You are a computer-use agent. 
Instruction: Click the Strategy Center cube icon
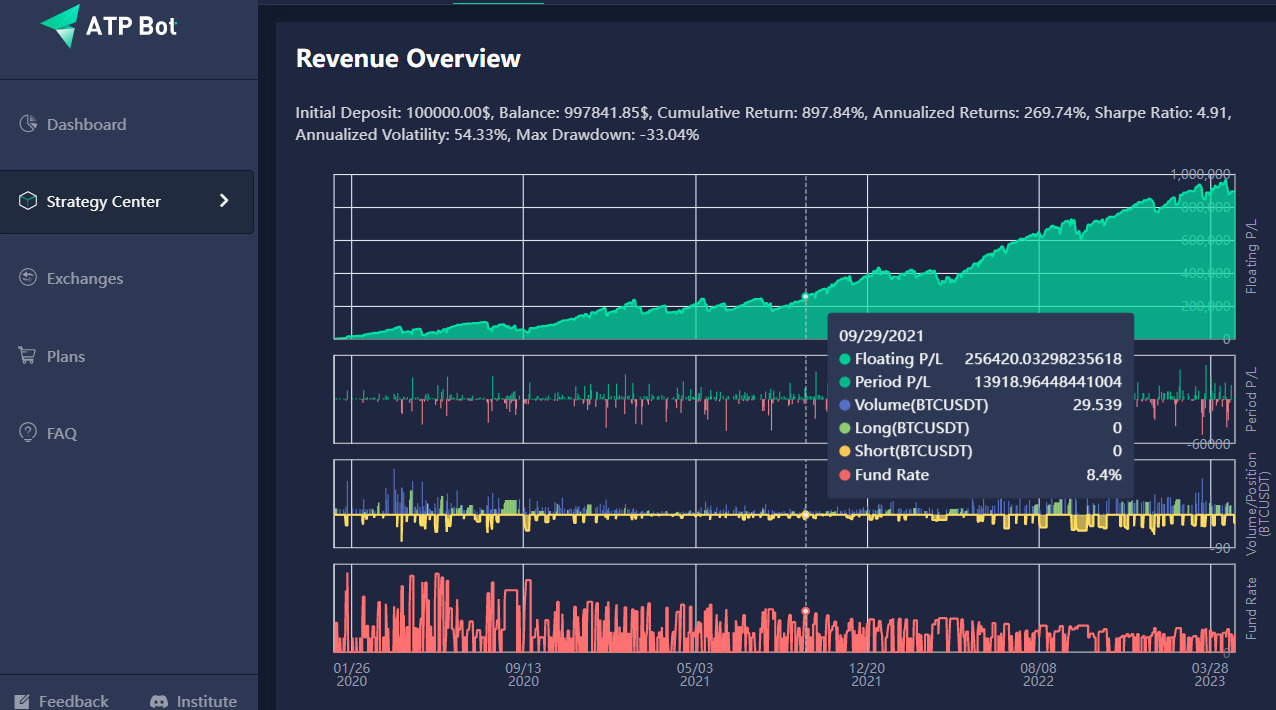(28, 201)
